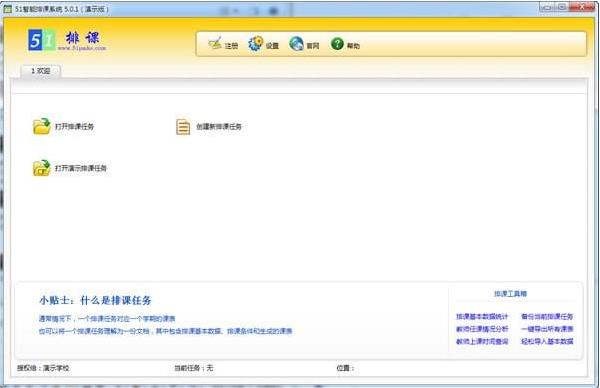Click the 一键导出所有课表 link
This screenshot has height=388, width=600.
tap(547, 329)
